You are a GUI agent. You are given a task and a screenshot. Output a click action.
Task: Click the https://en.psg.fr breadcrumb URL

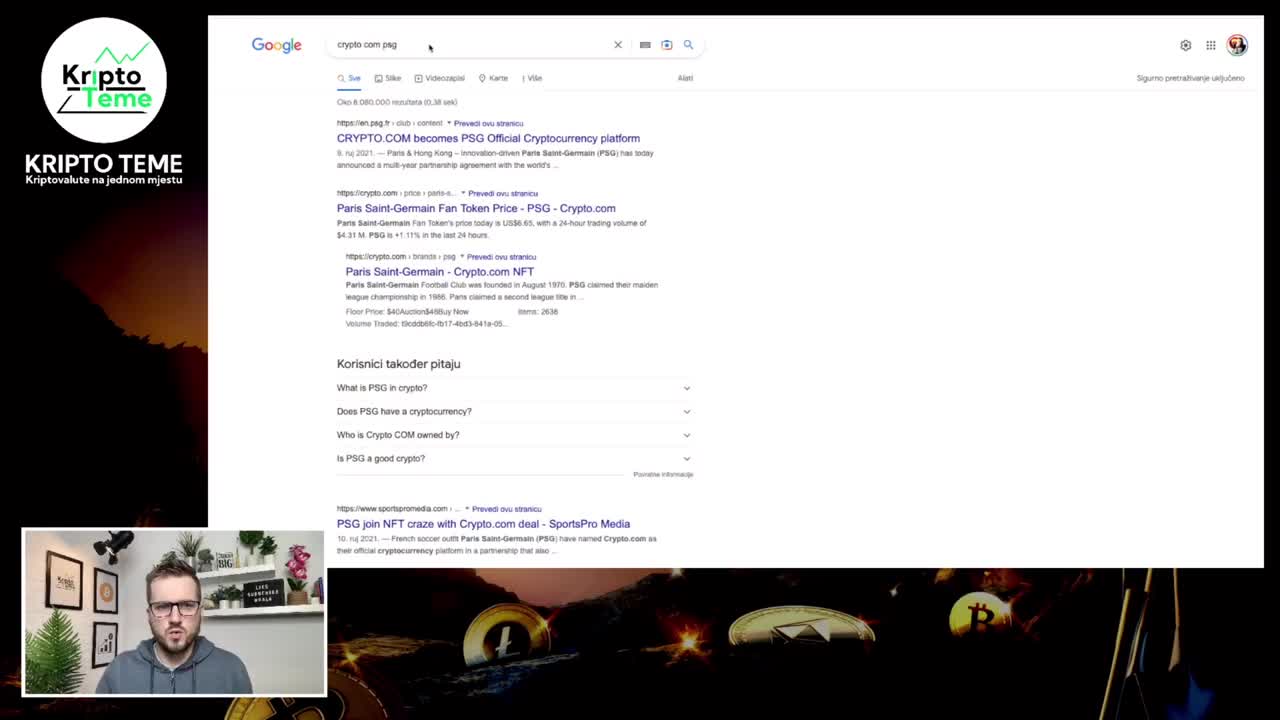pyautogui.click(x=389, y=123)
